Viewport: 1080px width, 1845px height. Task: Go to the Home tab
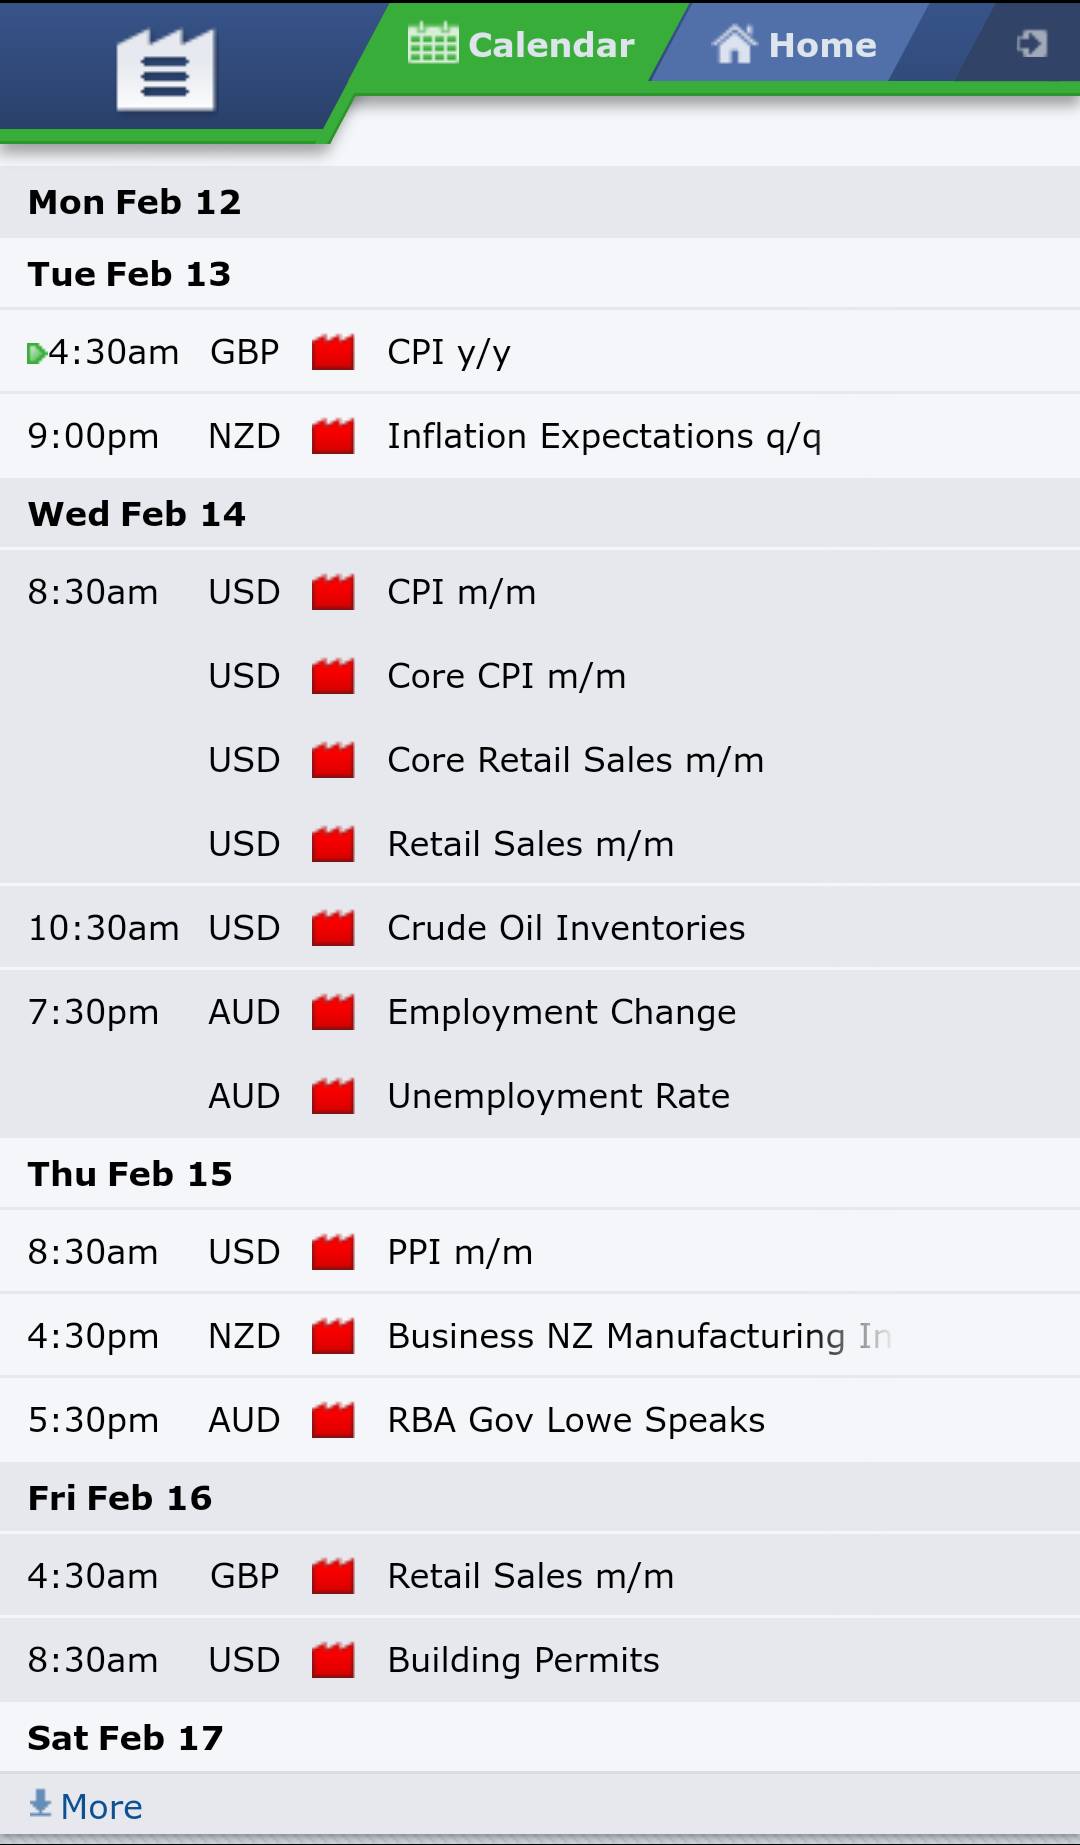pyautogui.click(x=820, y=44)
